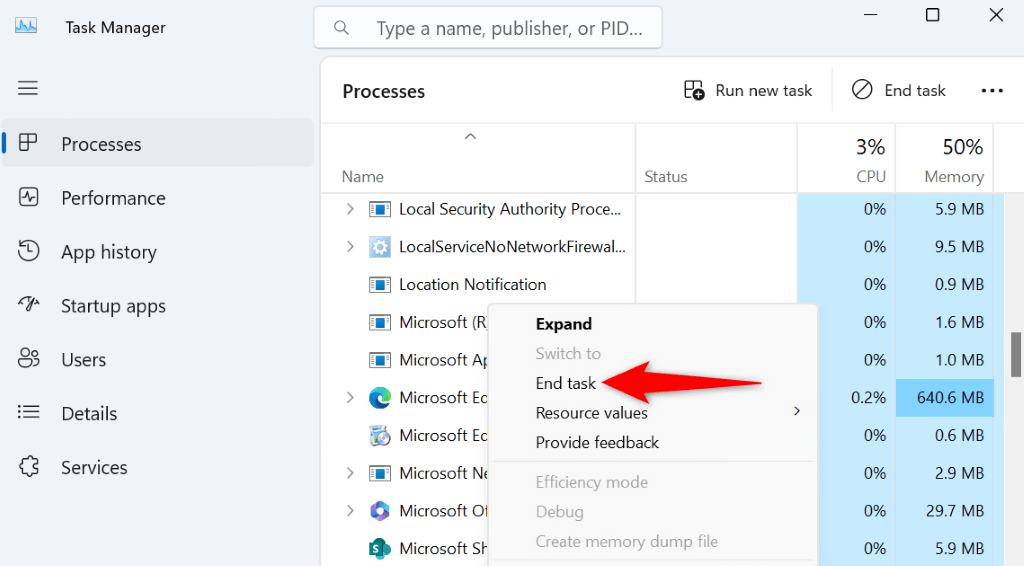Go to Startup apps page

coord(113,306)
